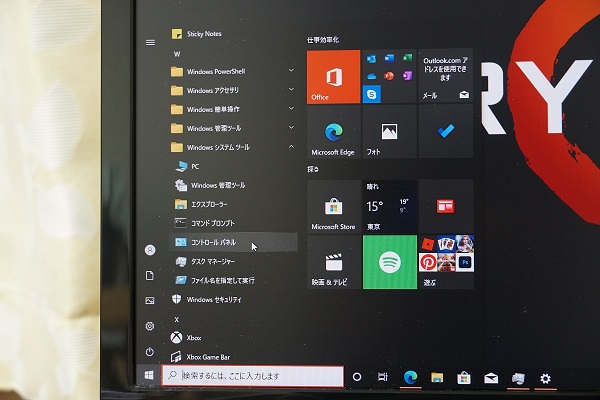Open Microsoft Edge from the taskbar
Screen dimensions: 600x400
[411, 377]
